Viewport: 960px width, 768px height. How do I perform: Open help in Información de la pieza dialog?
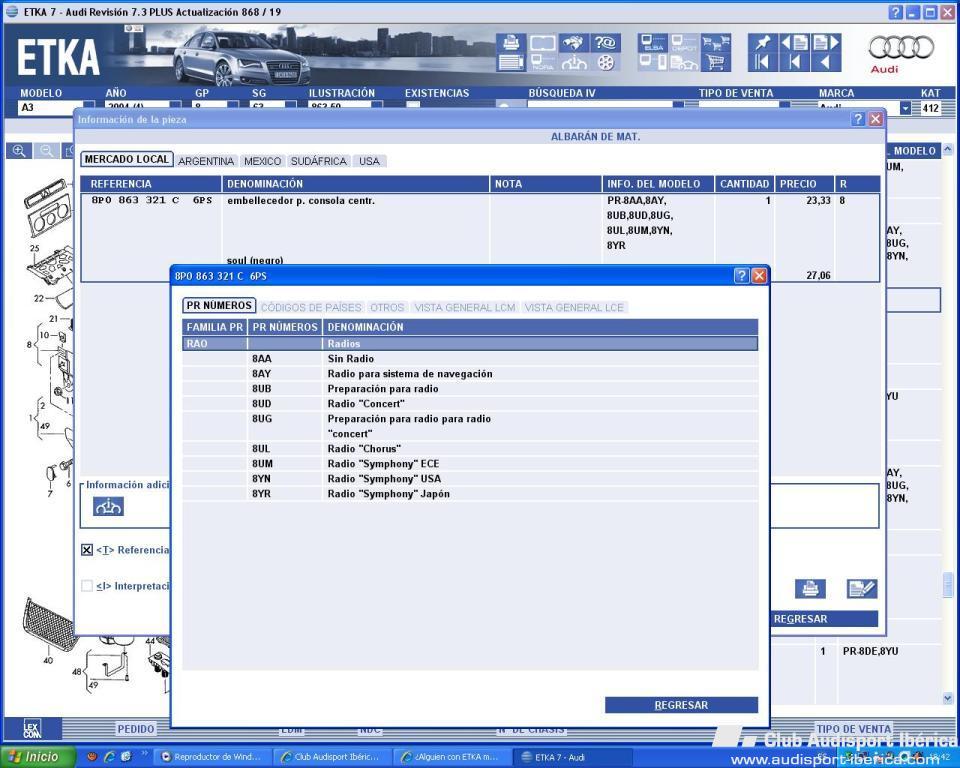point(859,119)
